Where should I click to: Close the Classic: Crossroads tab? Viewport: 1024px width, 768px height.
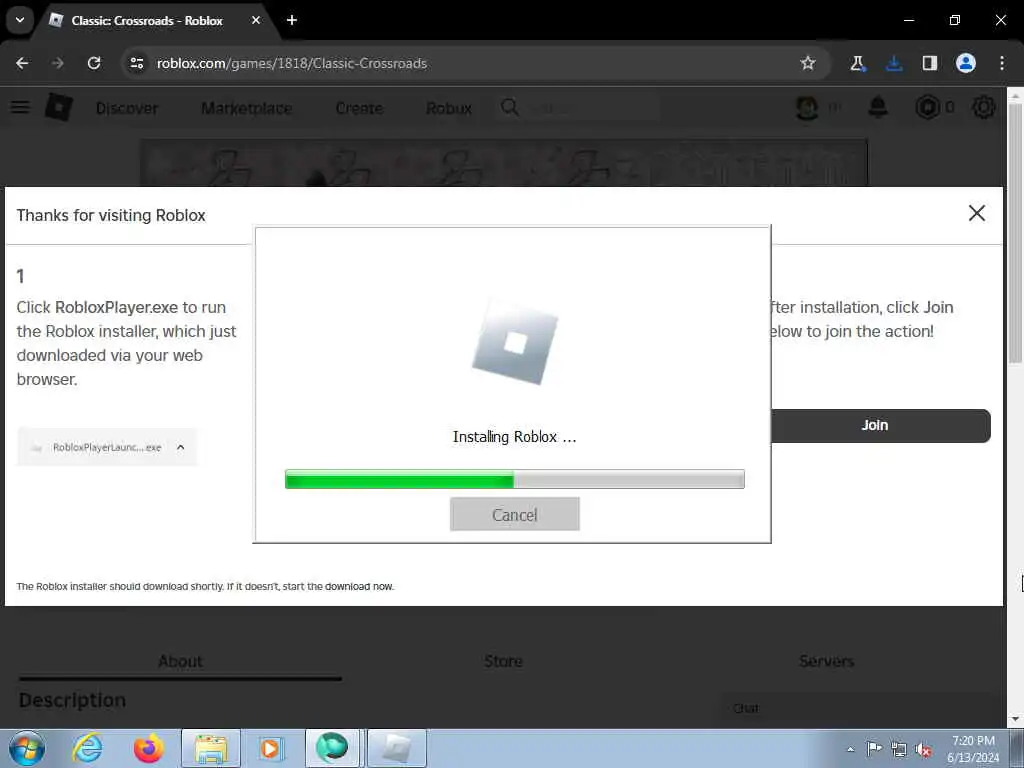[x=256, y=20]
